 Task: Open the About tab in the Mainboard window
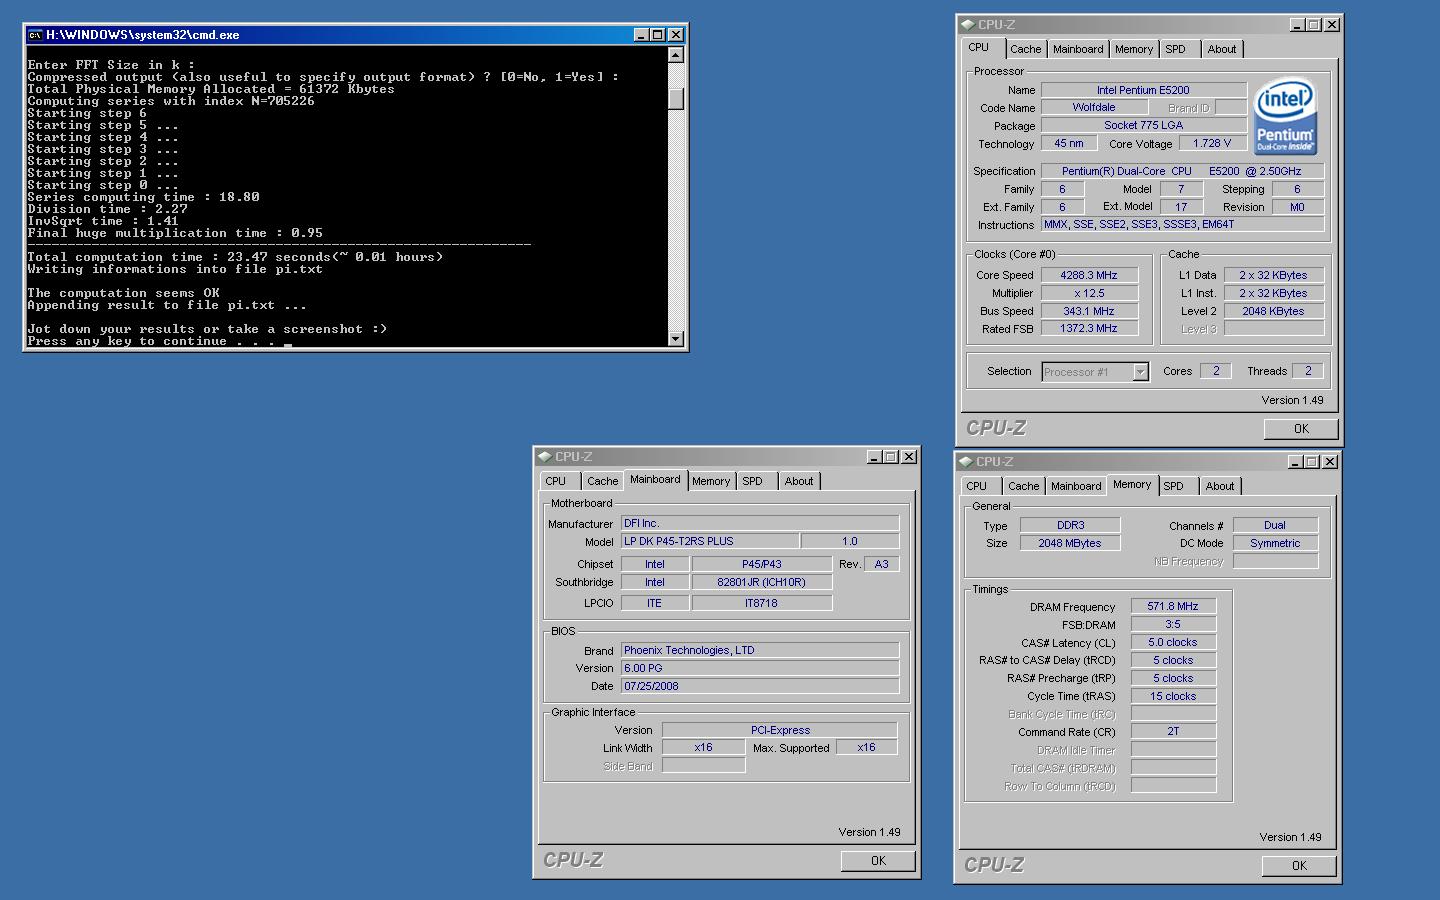[799, 481]
